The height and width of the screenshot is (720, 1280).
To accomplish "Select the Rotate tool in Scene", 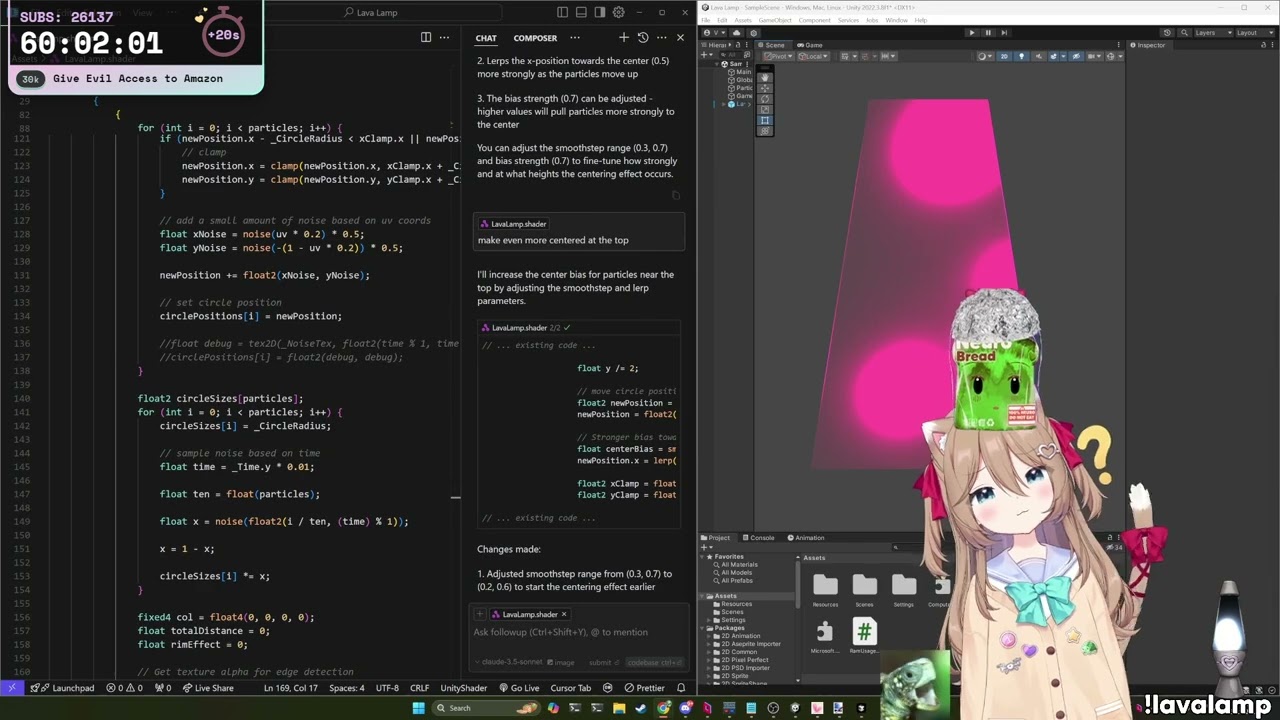I will (765, 98).
